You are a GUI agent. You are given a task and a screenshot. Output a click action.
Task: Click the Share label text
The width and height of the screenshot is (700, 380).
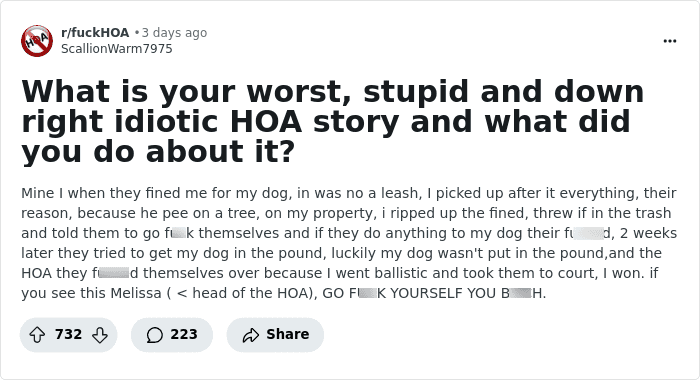point(288,334)
